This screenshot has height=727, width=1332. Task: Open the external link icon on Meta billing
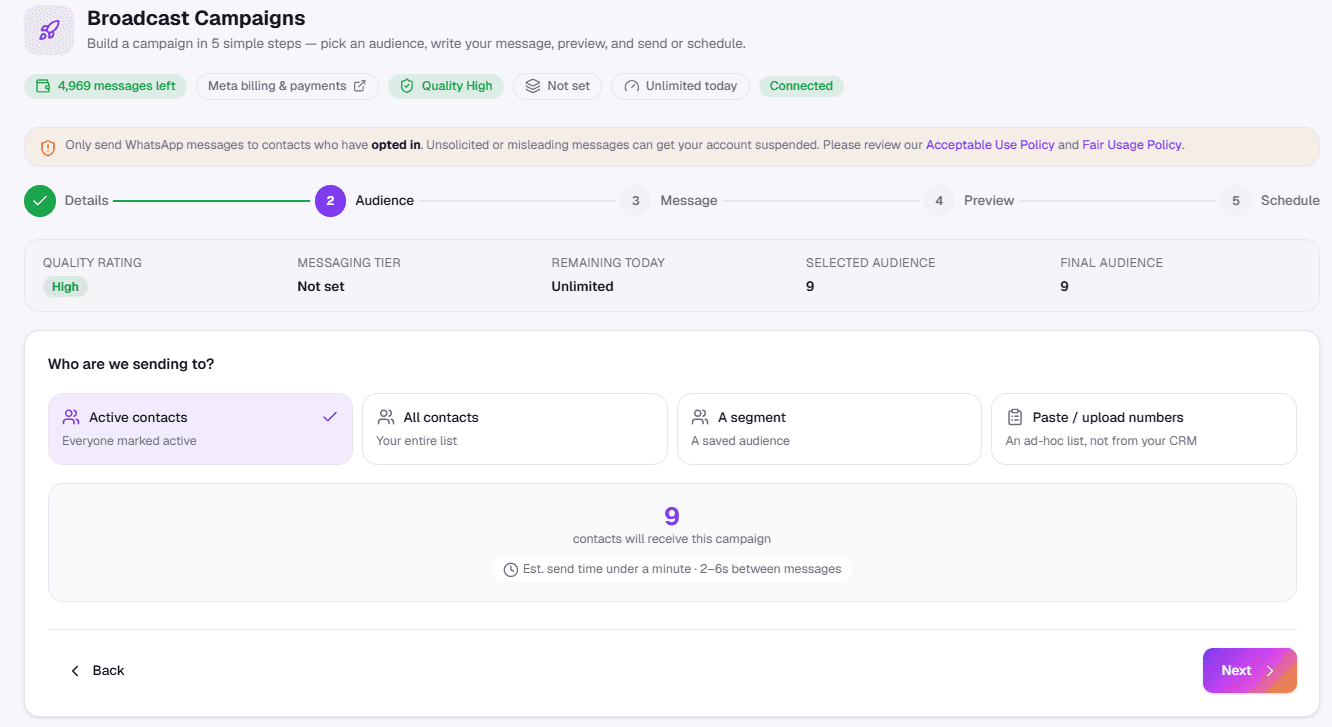pyautogui.click(x=360, y=86)
